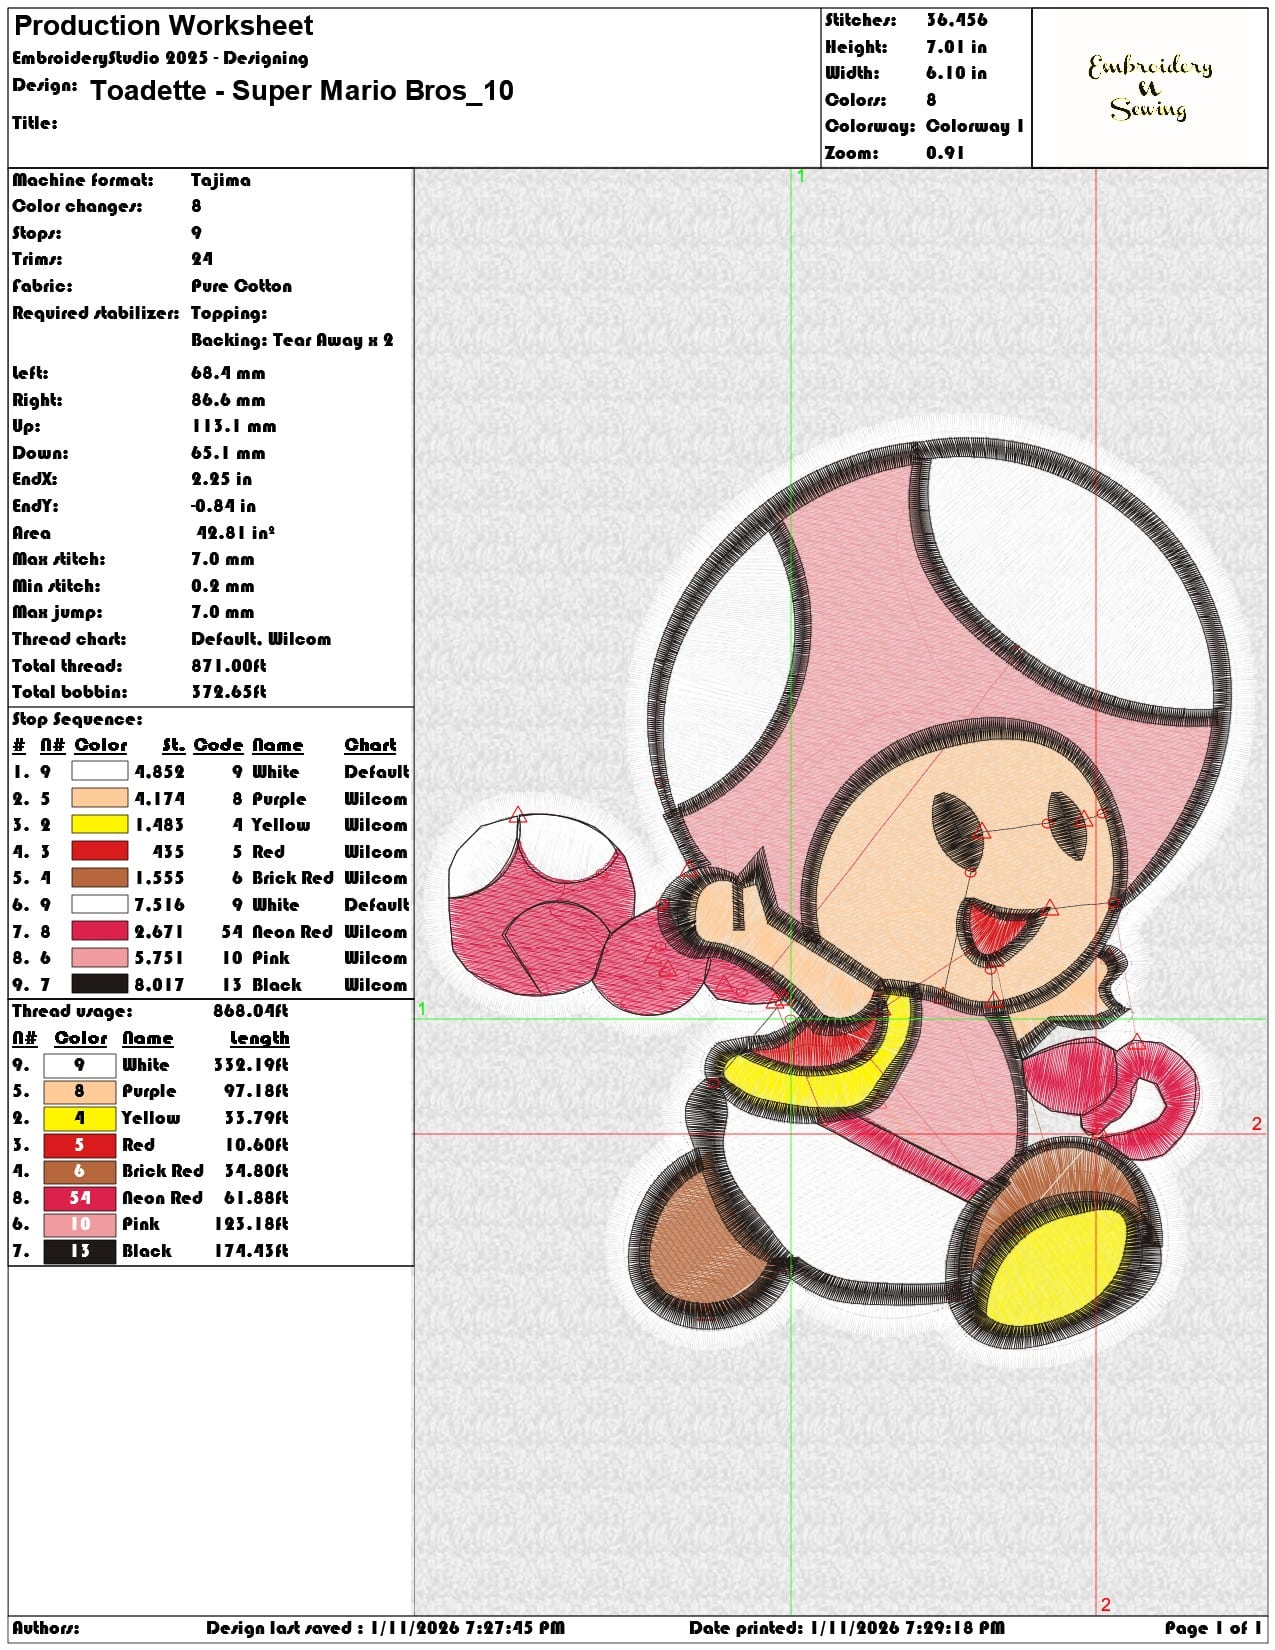Click the Width value '6.10 in'
This screenshot has width=1275, height=1650.
[956, 73]
